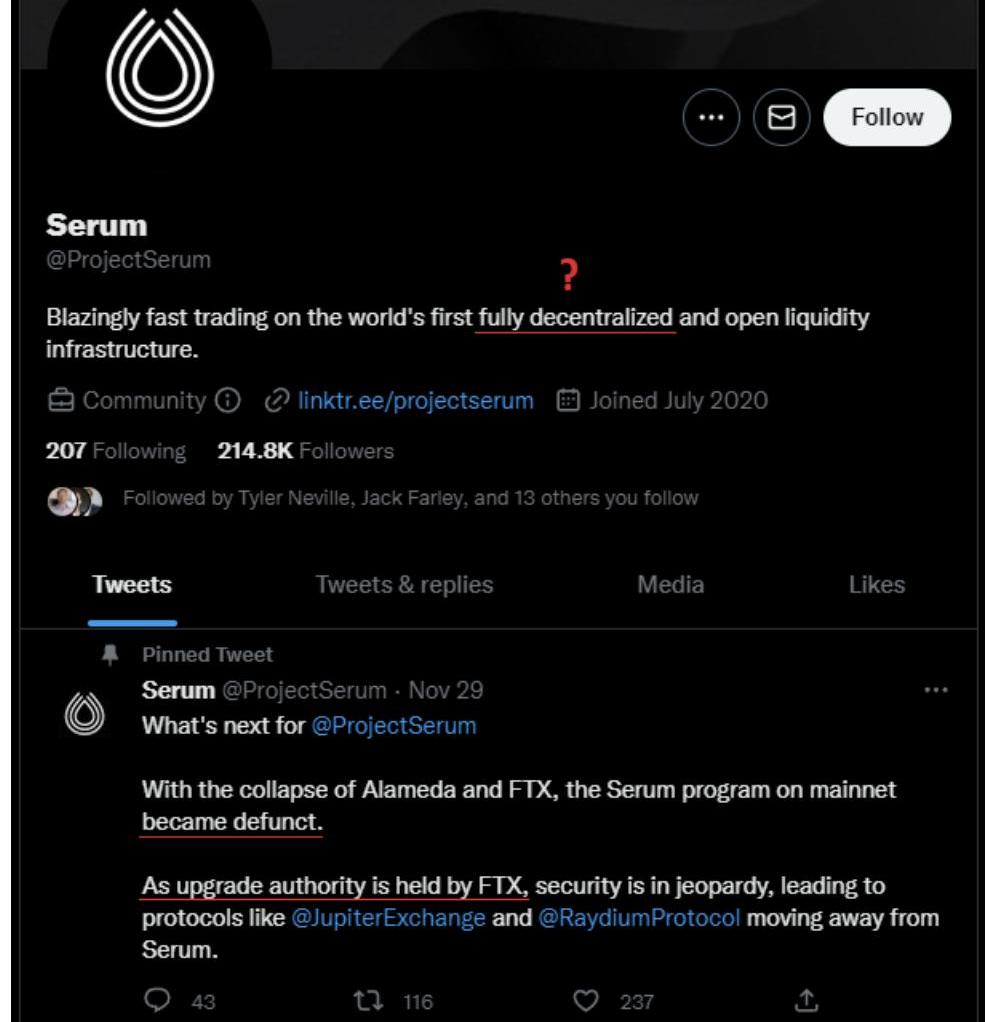Switch to Tweets & replies tab
990x1022 pixels.
point(404,585)
